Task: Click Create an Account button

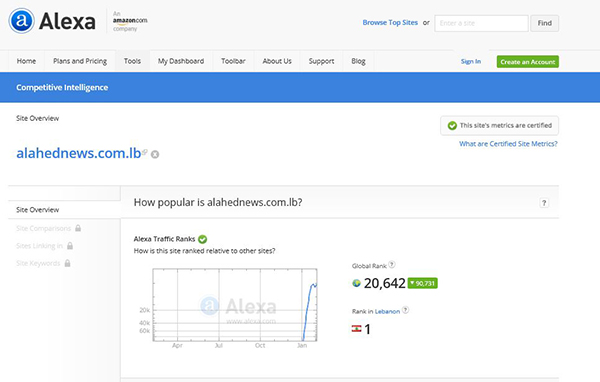Action: point(528,62)
